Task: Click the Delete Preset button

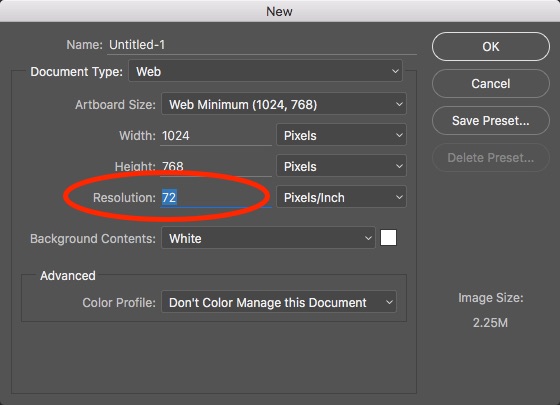Action: 490,158
